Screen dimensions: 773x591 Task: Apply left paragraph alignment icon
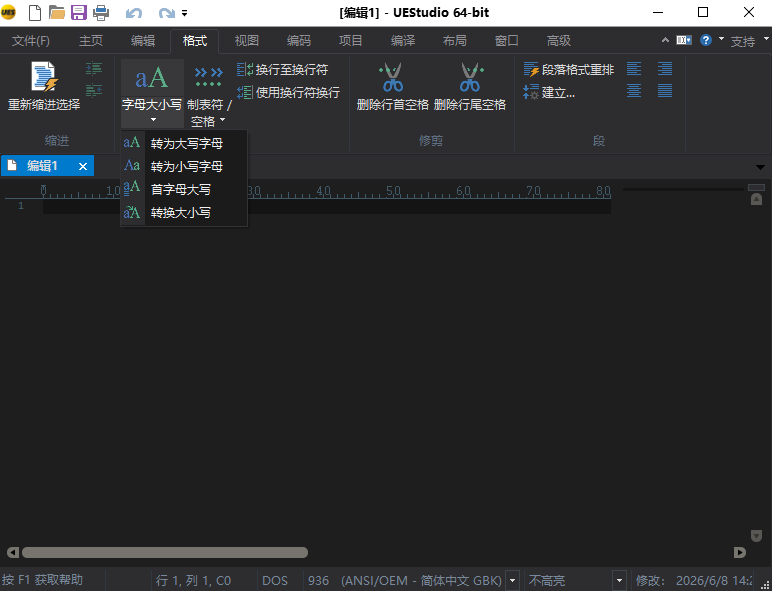click(x=634, y=69)
